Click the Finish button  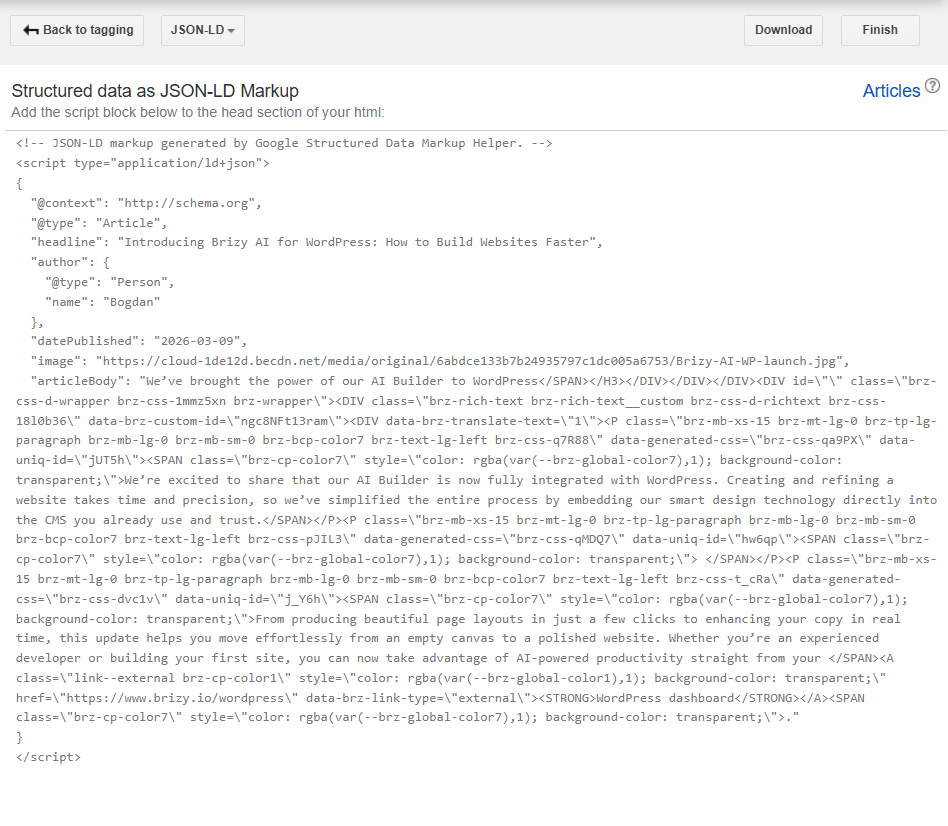pyautogui.click(x=880, y=30)
